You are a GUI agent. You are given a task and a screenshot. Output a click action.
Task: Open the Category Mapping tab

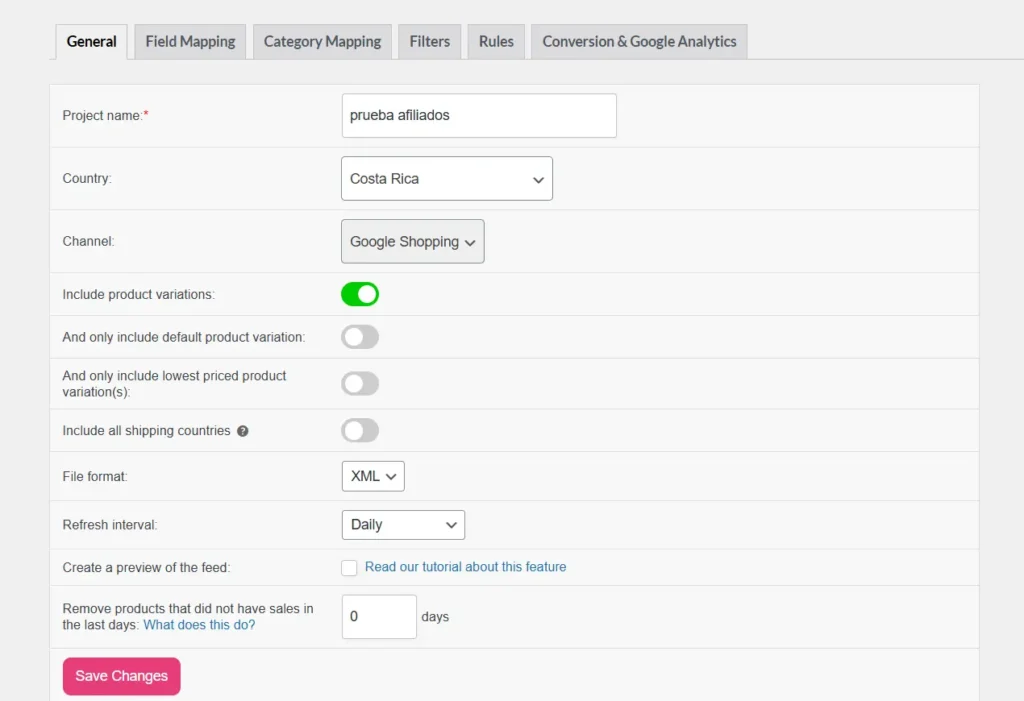click(x=322, y=42)
